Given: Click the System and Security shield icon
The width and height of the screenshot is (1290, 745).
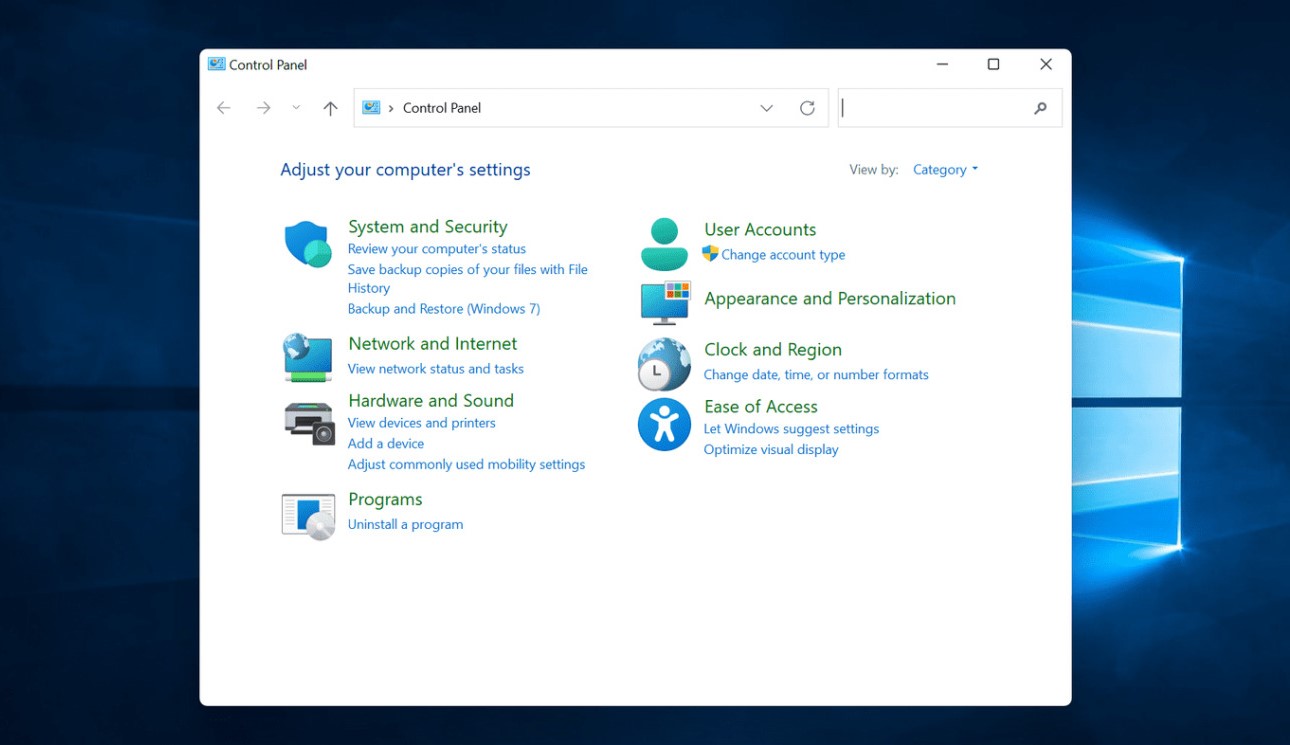Looking at the screenshot, I should point(308,244).
